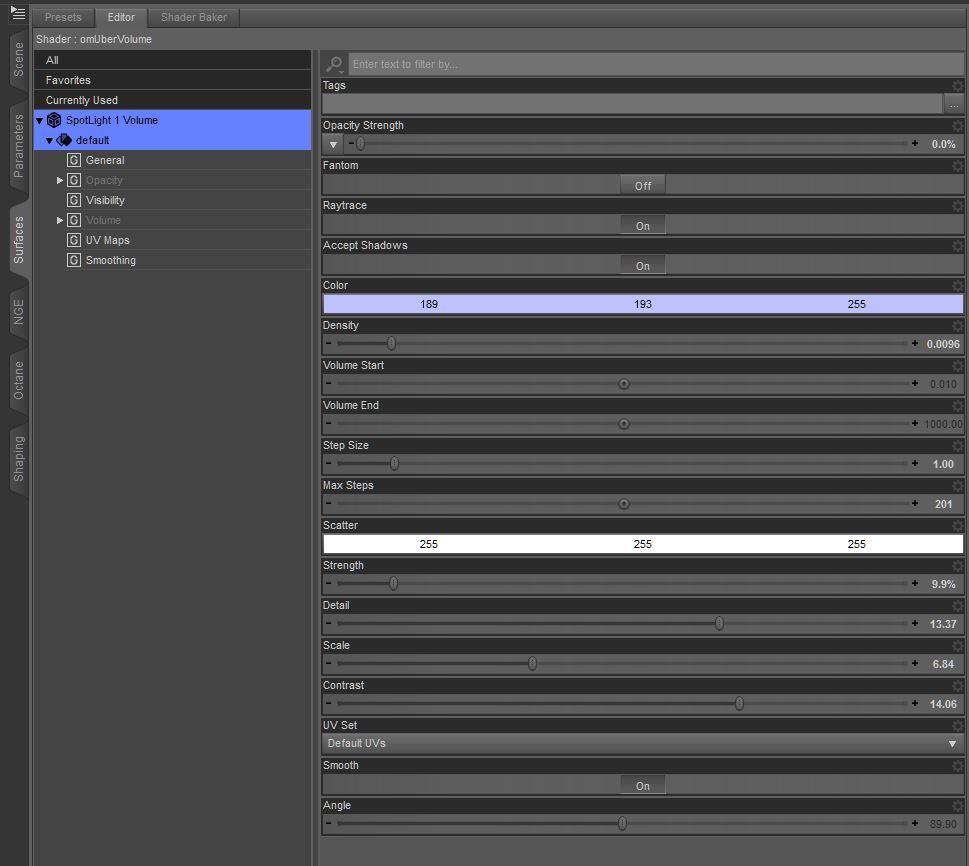The width and height of the screenshot is (969, 866).
Task: Toggle the Smooth On switch
Action: [643, 786]
